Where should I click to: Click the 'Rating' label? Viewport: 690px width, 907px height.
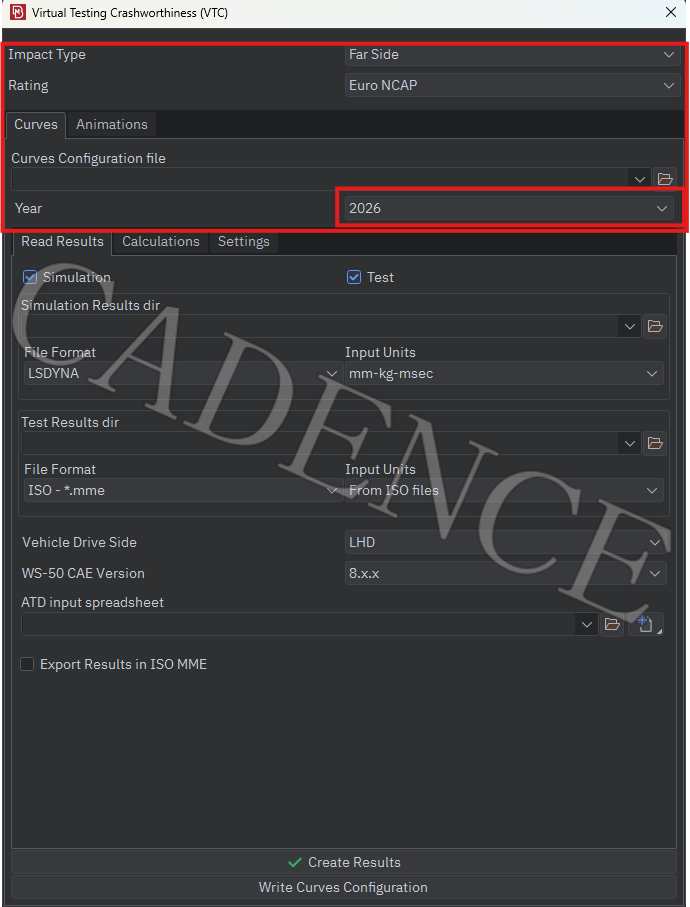point(28,86)
